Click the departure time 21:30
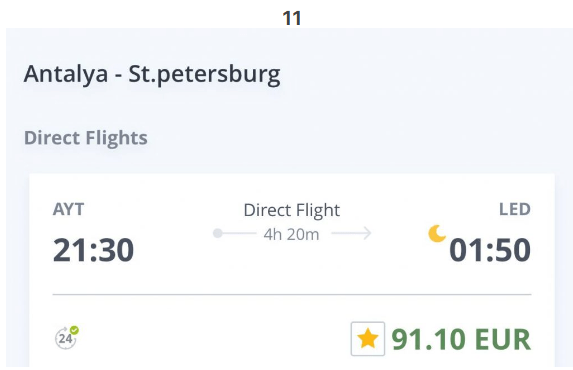 94,250
